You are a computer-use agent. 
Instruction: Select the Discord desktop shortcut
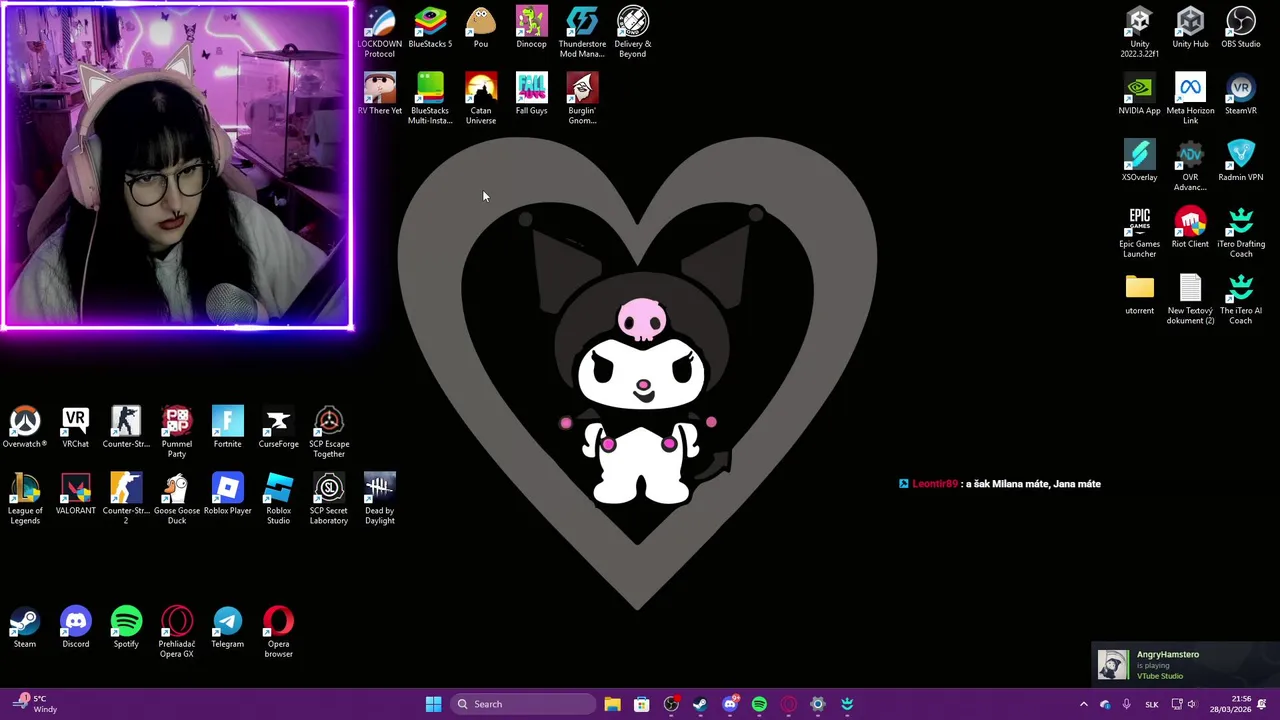click(76, 627)
